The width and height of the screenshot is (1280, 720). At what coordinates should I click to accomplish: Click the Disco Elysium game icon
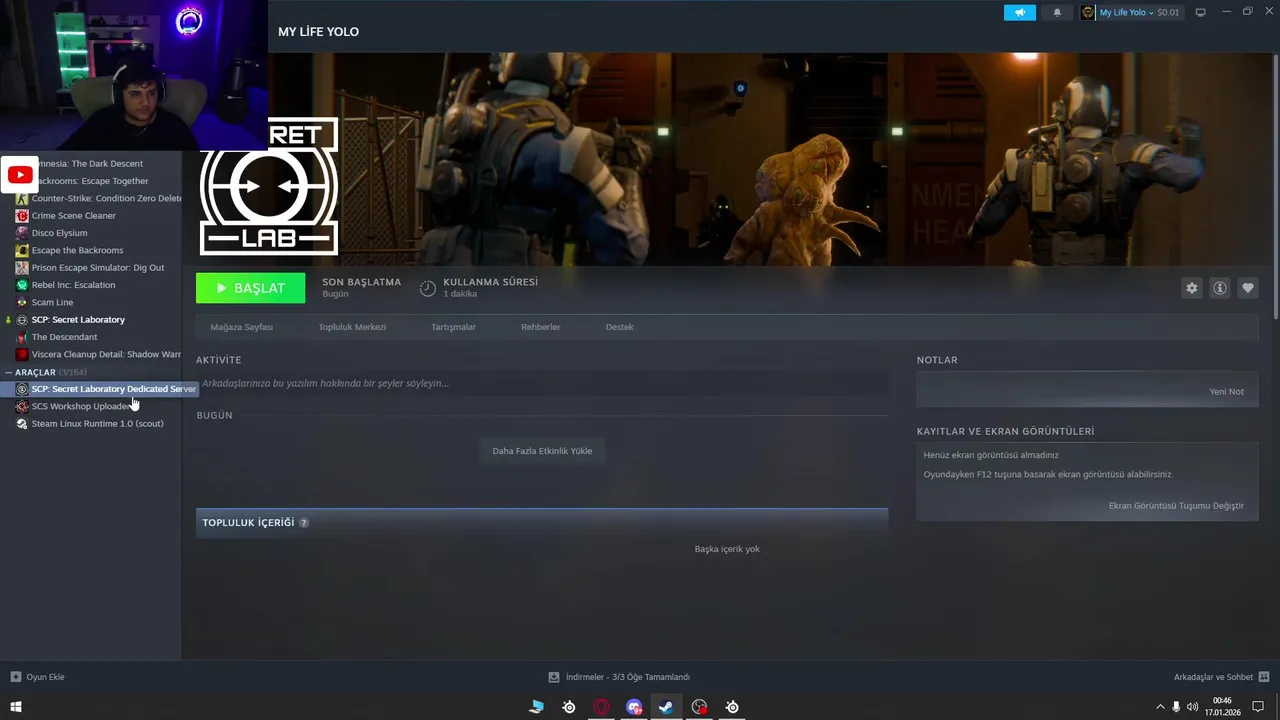pyautogui.click(x=22, y=233)
